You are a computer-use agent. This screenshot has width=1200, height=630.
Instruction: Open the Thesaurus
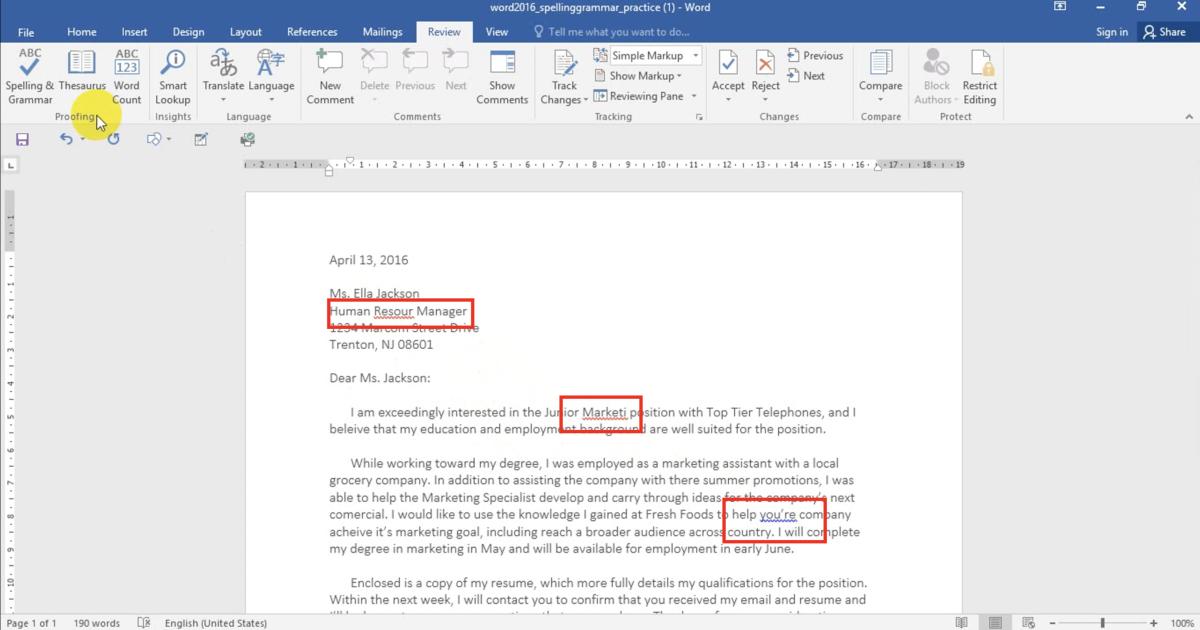pyautogui.click(x=82, y=70)
